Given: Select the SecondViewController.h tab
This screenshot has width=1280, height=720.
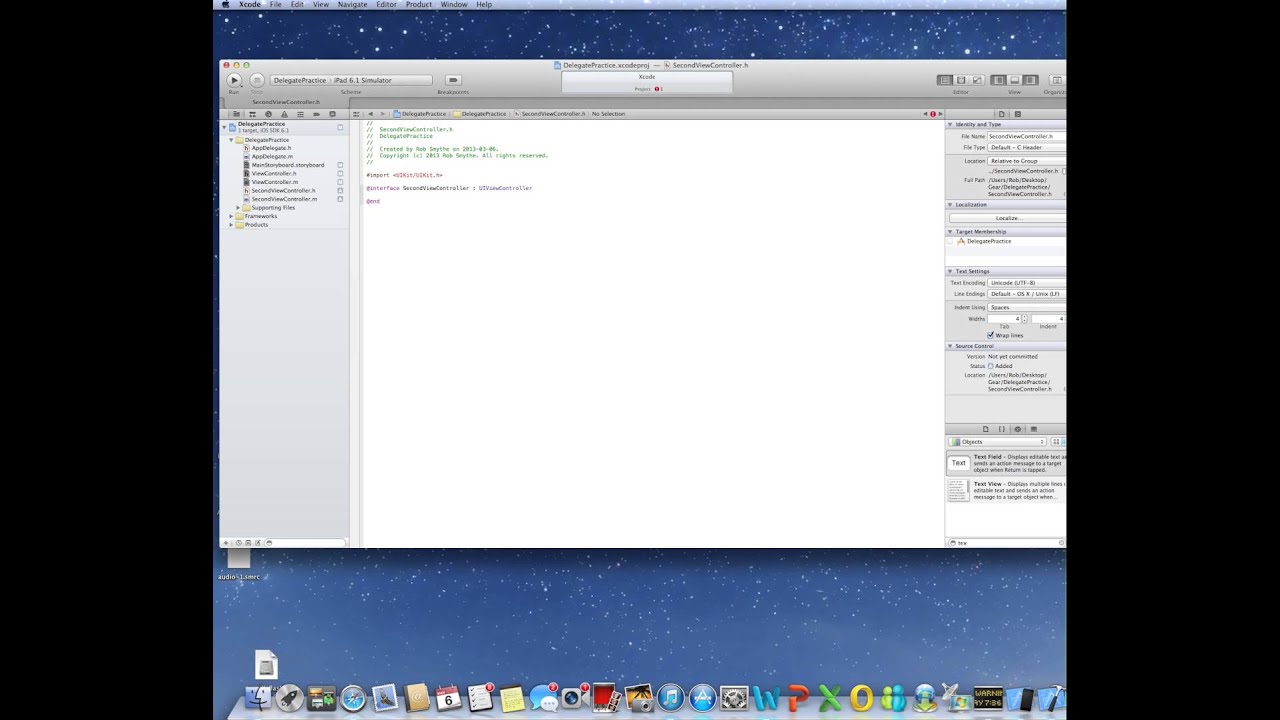Looking at the screenshot, I should pos(286,102).
